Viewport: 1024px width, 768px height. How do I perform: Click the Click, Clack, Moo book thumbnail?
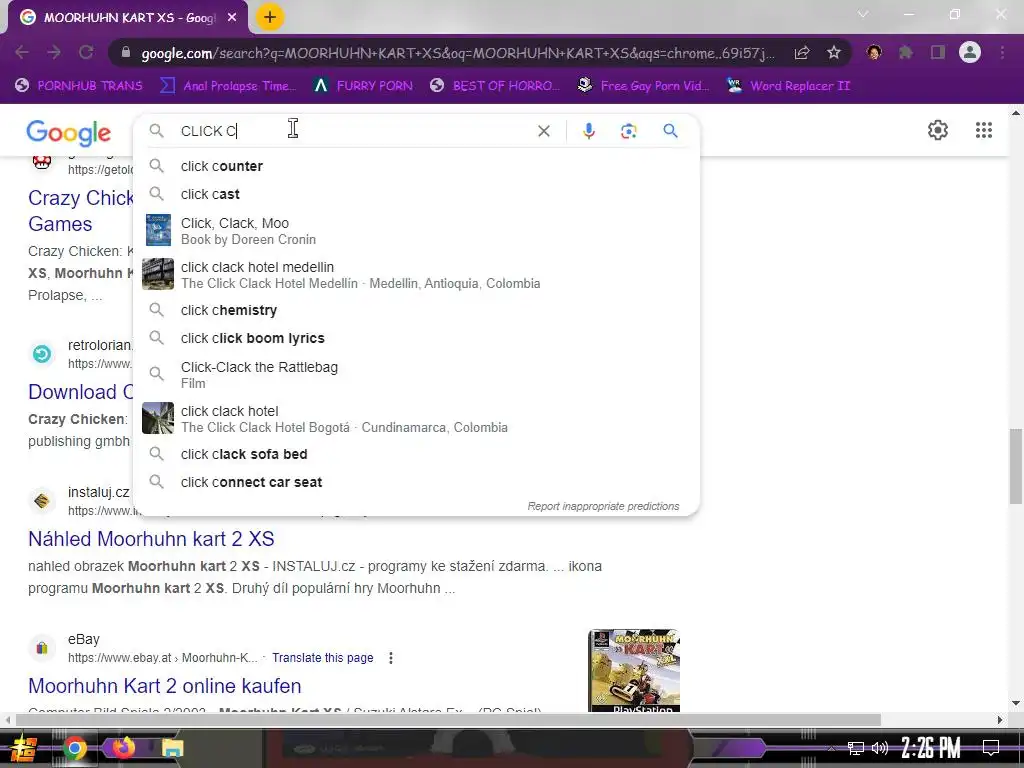click(158, 230)
